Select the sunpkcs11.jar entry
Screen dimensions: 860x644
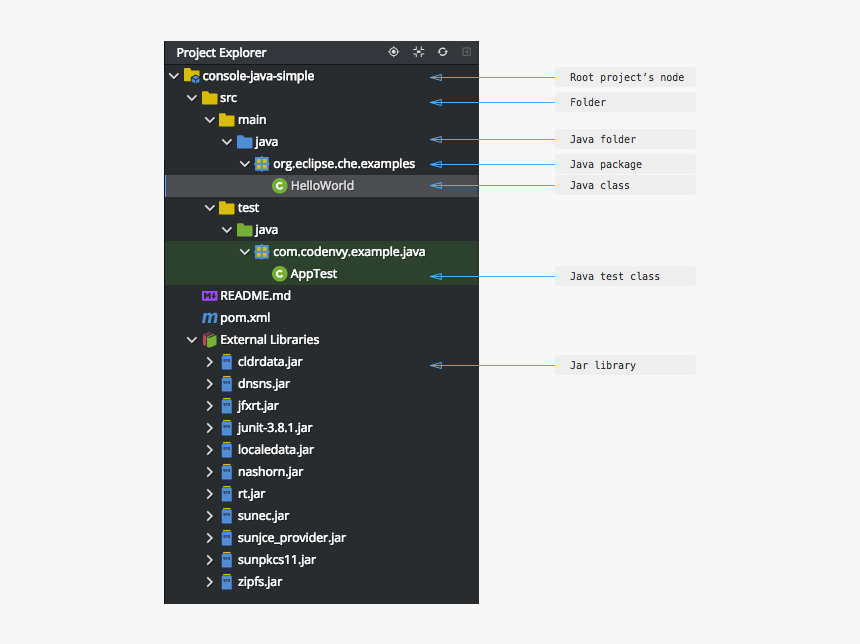click(x=277, y=560)
